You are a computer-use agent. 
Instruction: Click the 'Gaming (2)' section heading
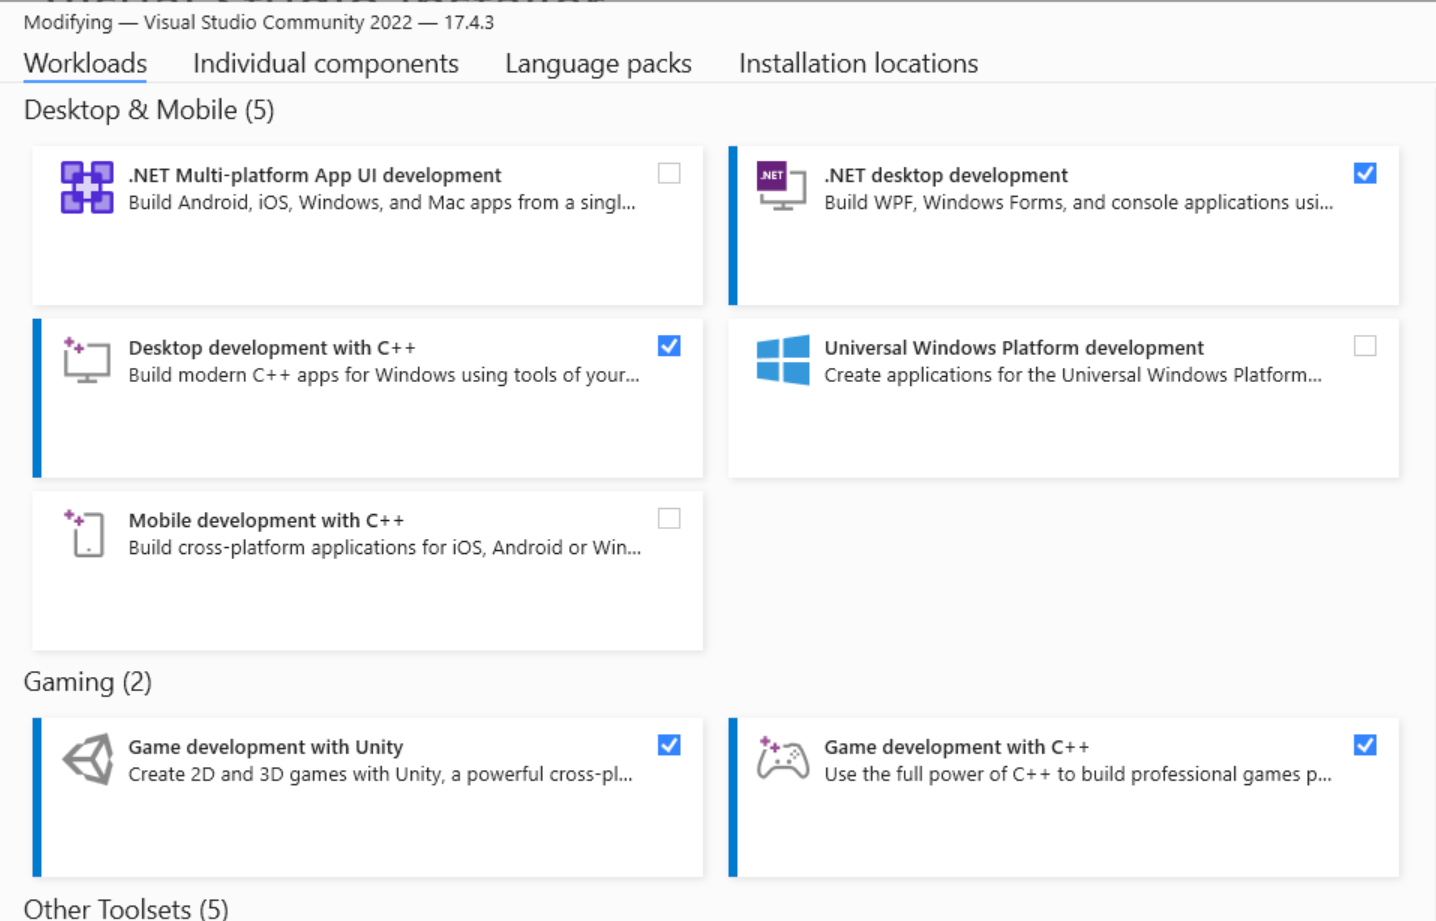[x=88, y=682]
